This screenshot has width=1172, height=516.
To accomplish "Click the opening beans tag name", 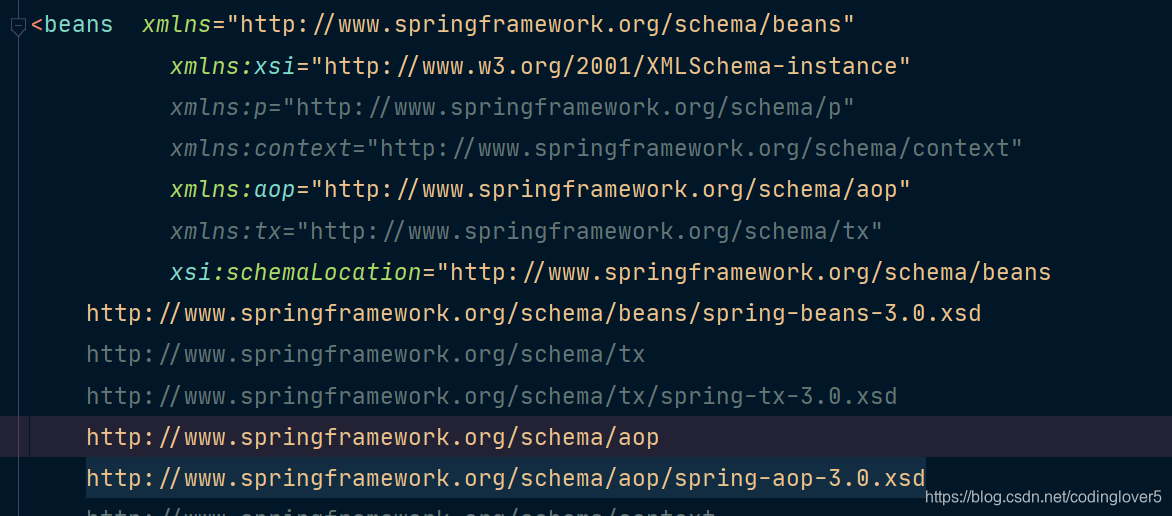I will click(x=78, y=25).
